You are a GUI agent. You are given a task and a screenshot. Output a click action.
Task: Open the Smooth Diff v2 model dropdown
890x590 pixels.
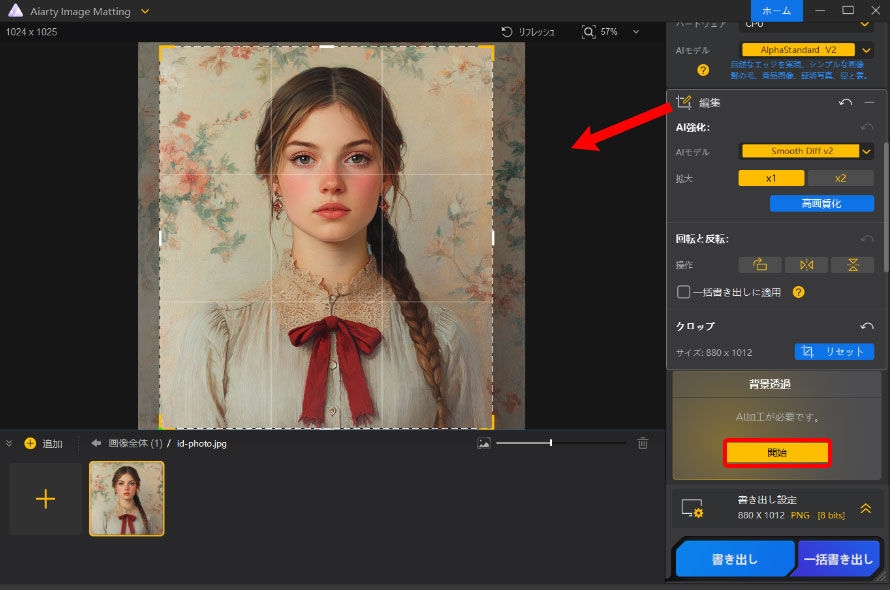tap(866, 151)
